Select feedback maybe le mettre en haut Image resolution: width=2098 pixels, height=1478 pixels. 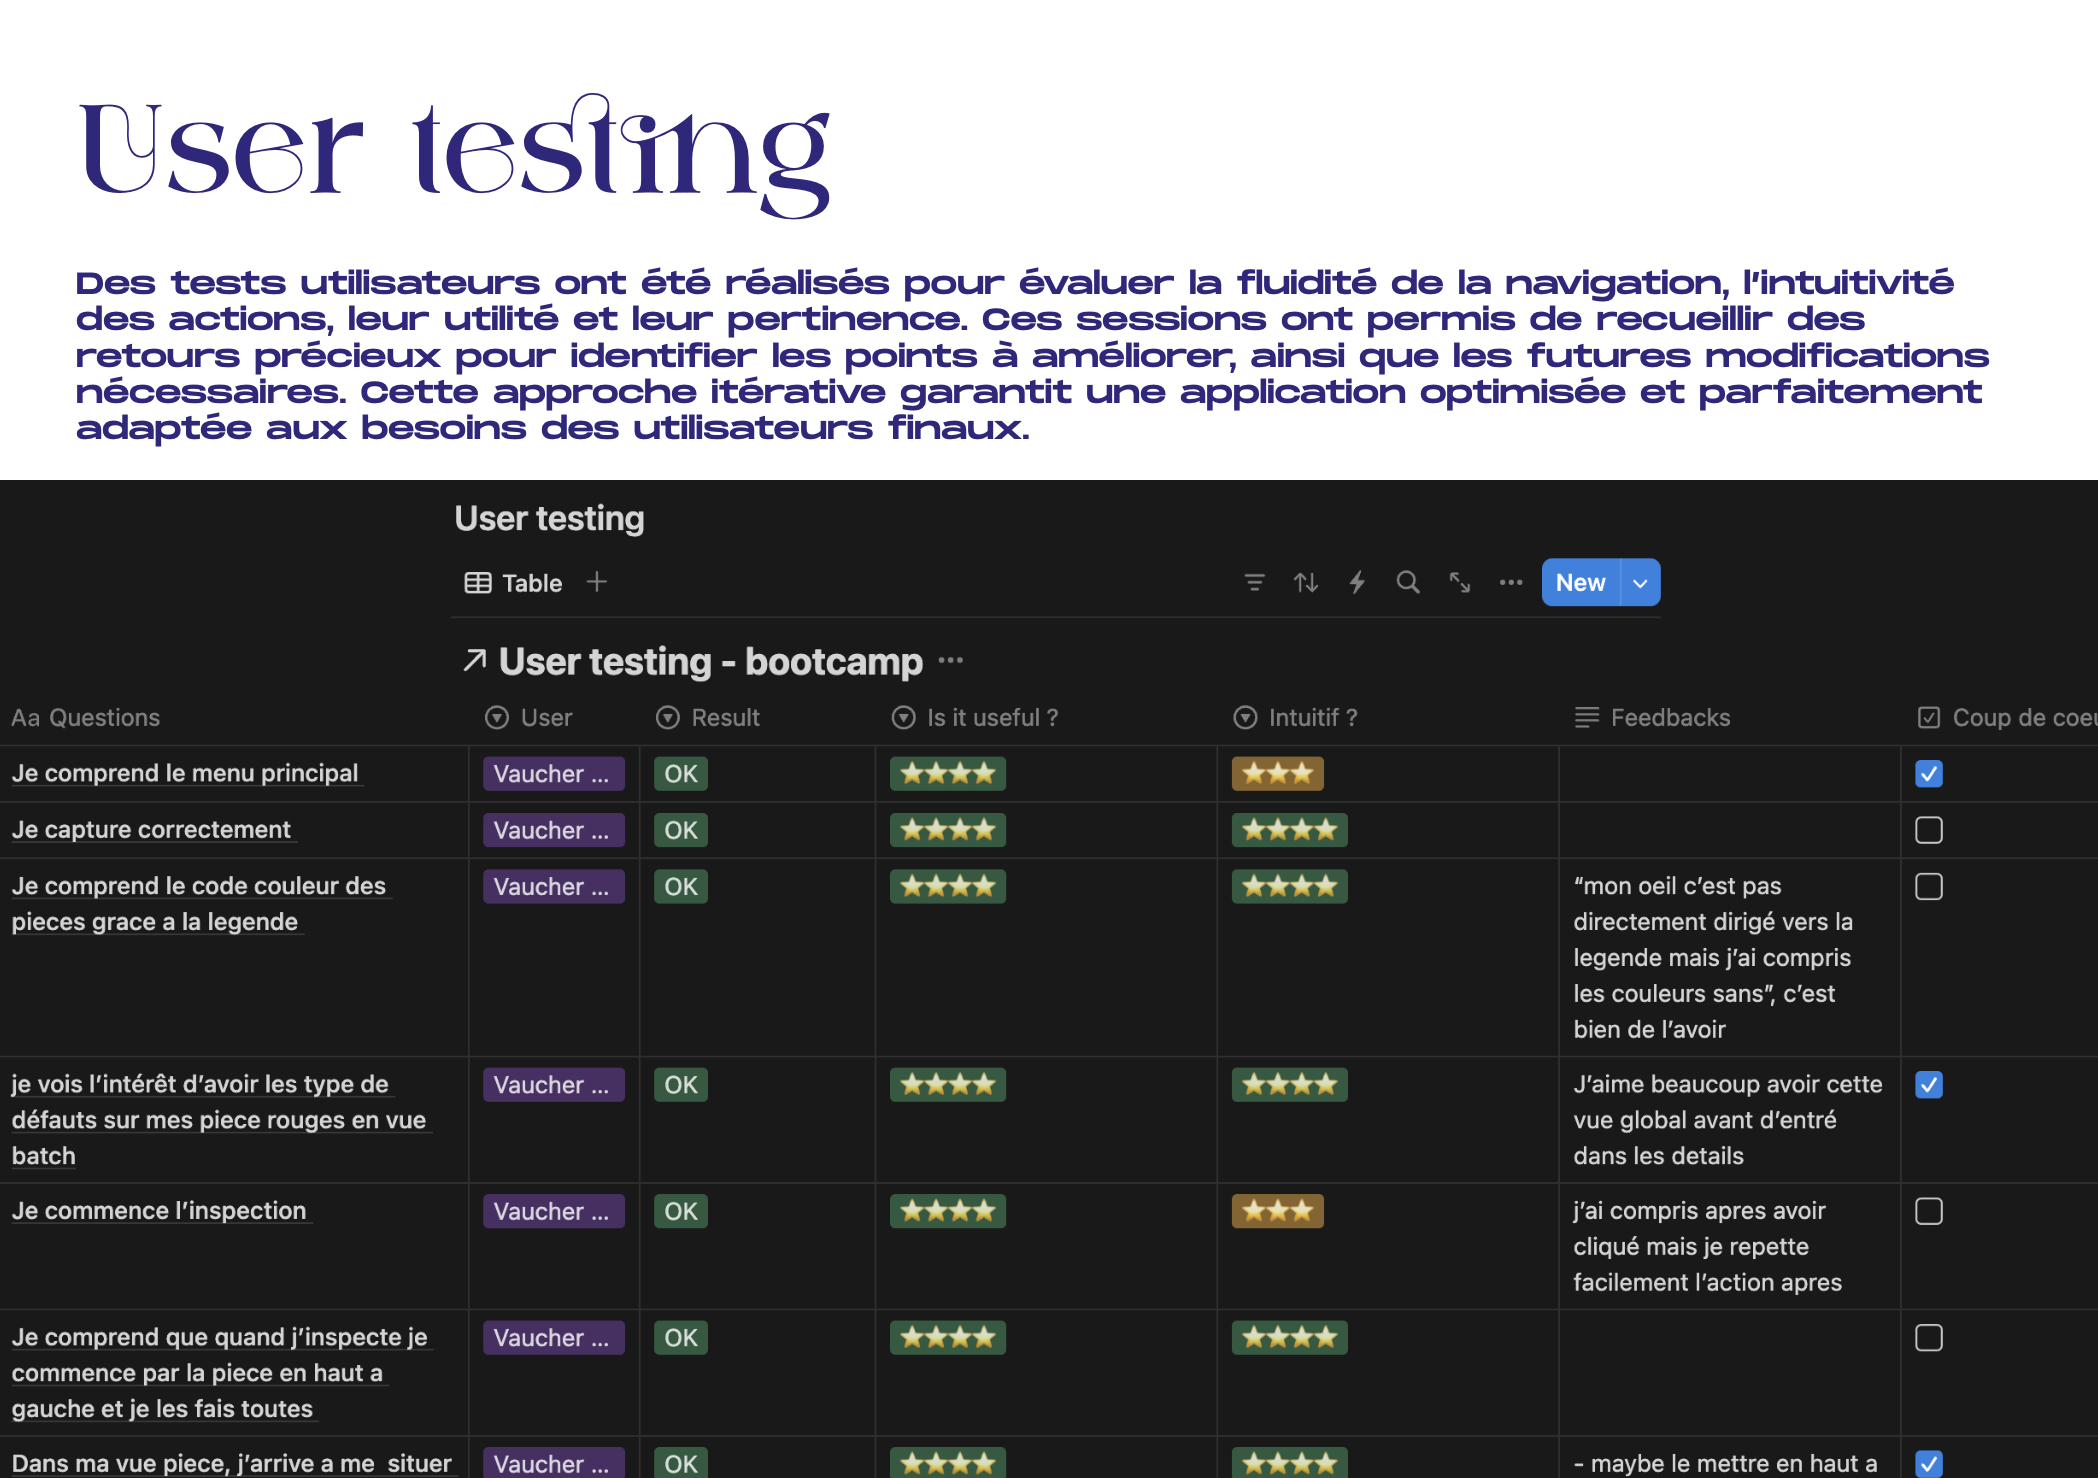click(x=1725, y=1464)
